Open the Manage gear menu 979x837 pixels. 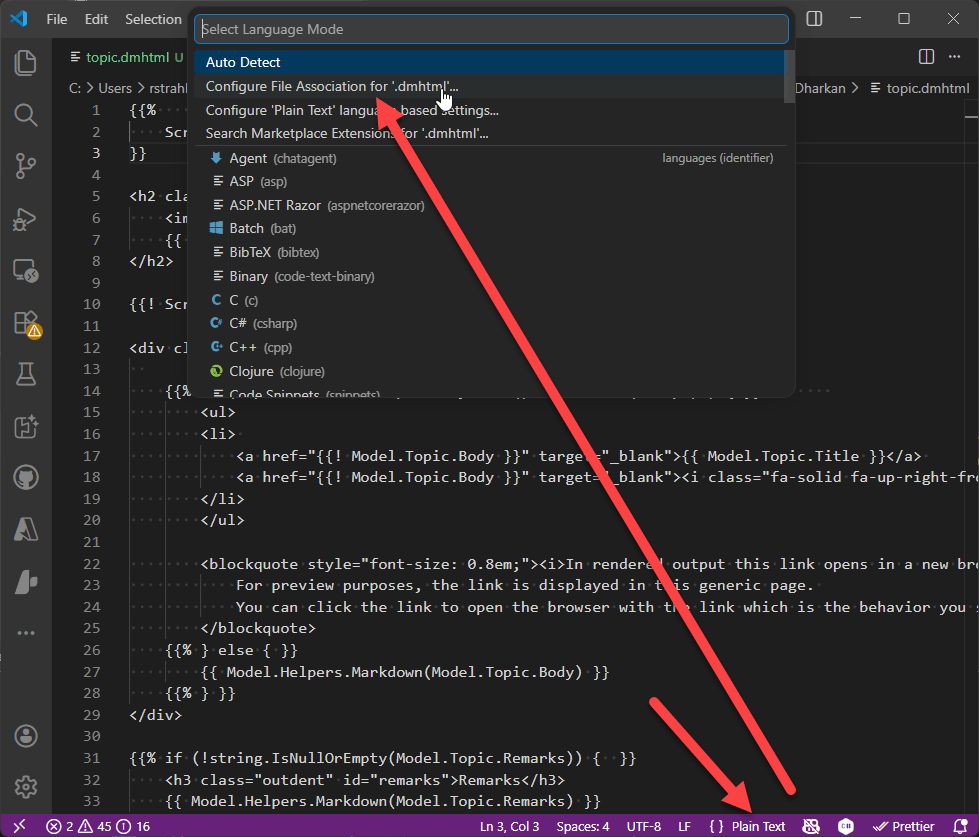26,787
